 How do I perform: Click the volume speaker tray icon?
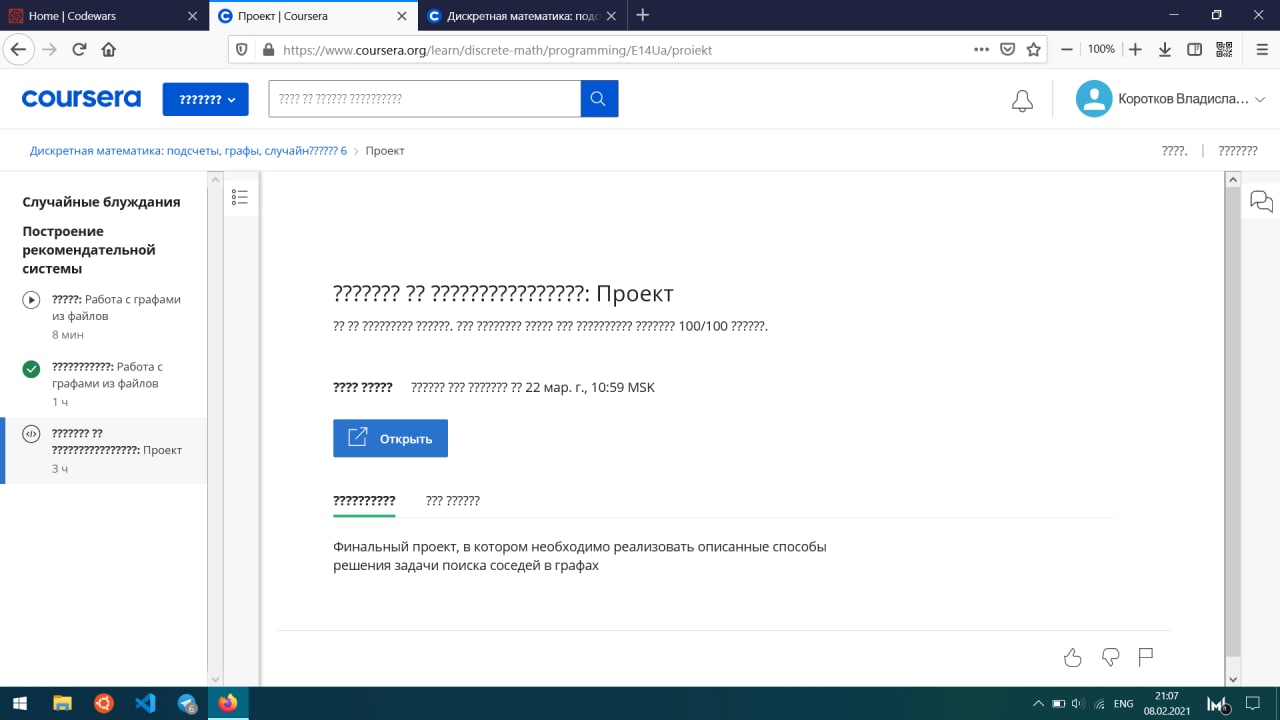click(1077, 704)
